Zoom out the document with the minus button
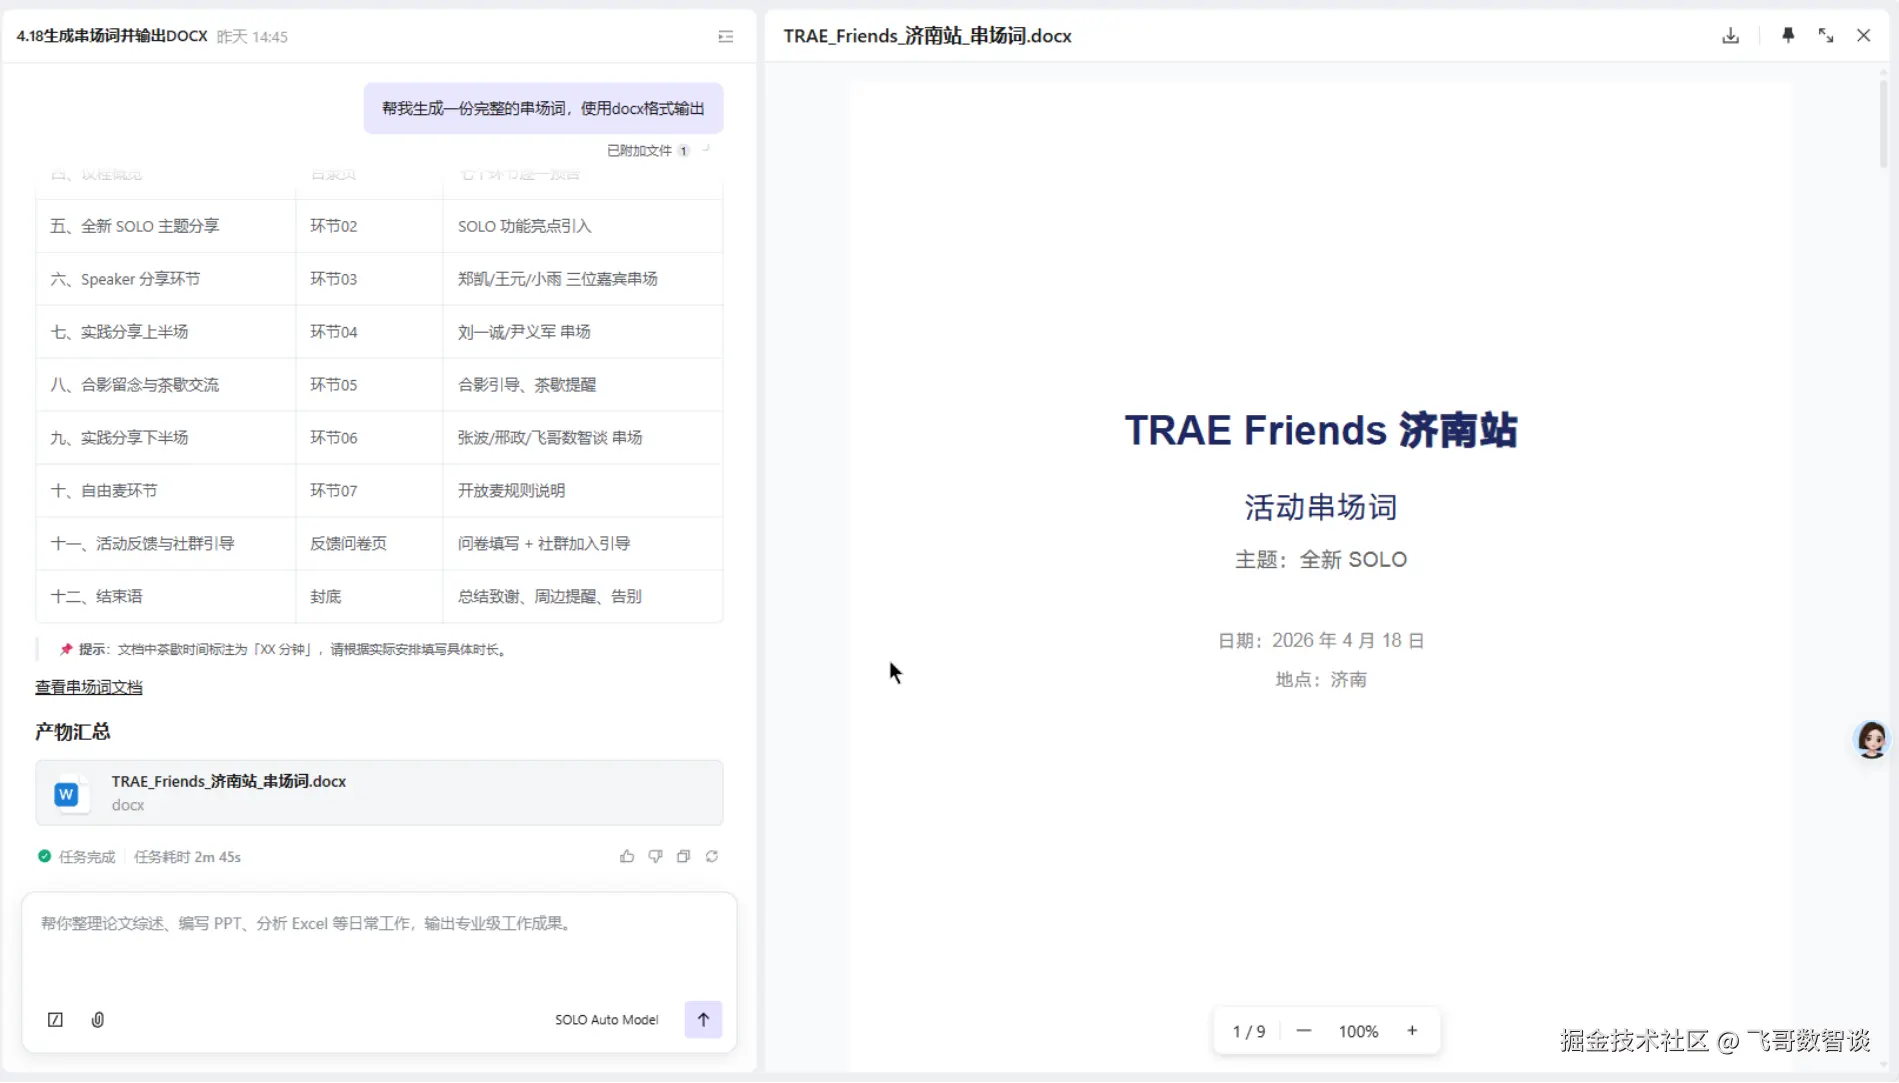 (x=1304, y=1031)
